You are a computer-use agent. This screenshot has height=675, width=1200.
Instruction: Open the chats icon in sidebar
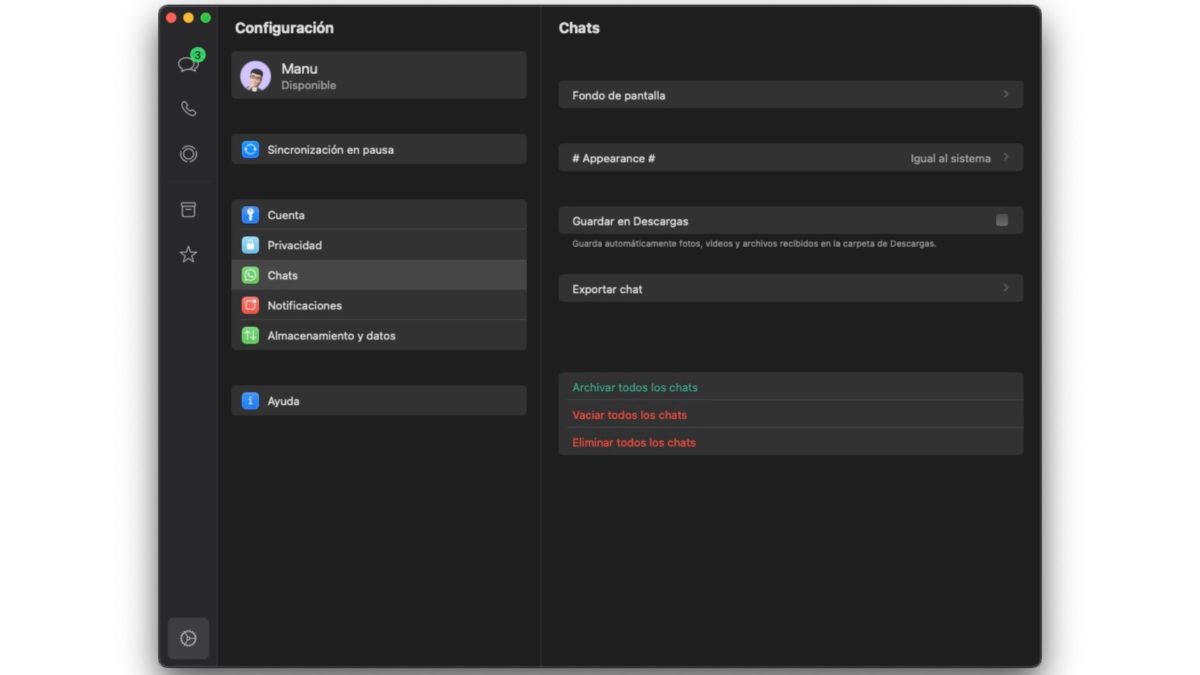tap(188, 64)
